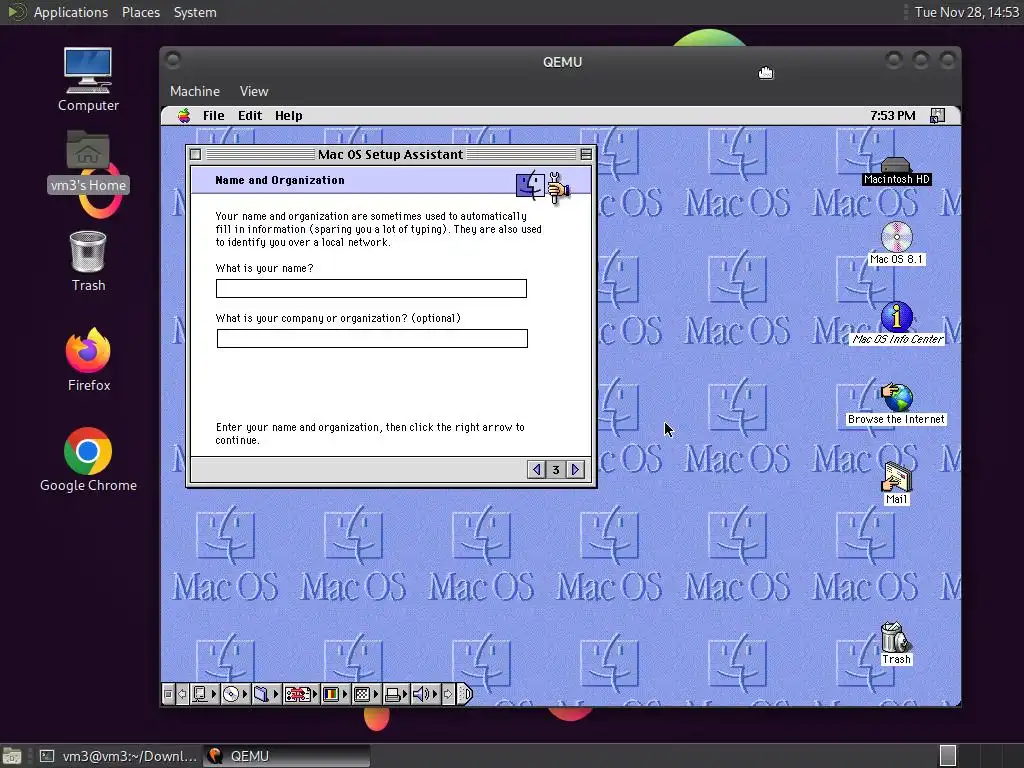Screen dimensions: 1024x768
Task: Open the monitor color depth module
Action: pyautogui.click(x=335, y=694)
